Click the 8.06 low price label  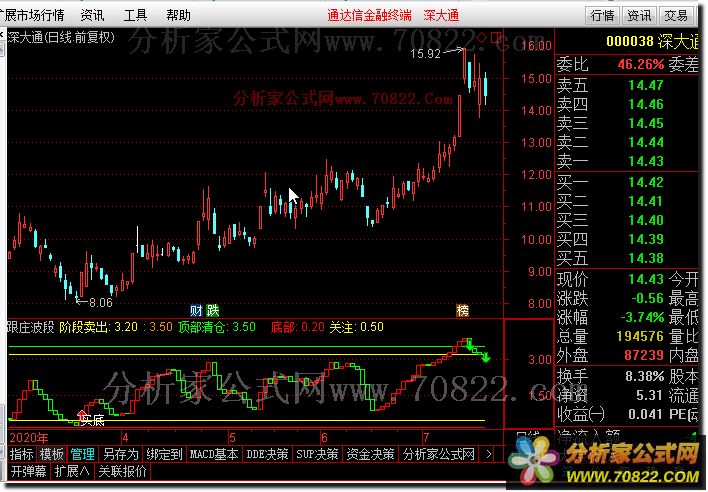(100, 302)
